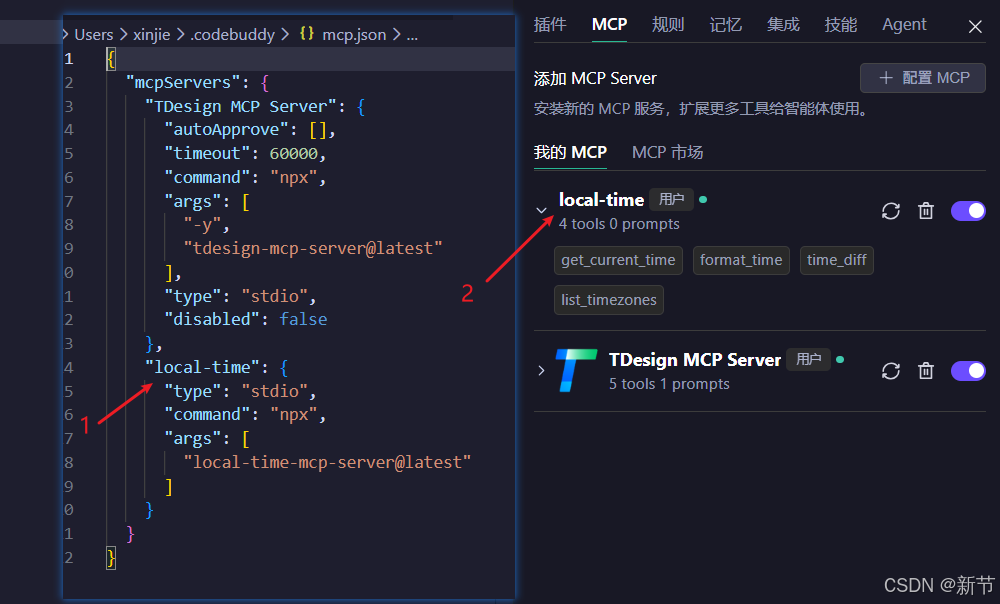Click the format_time tool chip
The image size is (1000, 604).
[x=741, y=260]
